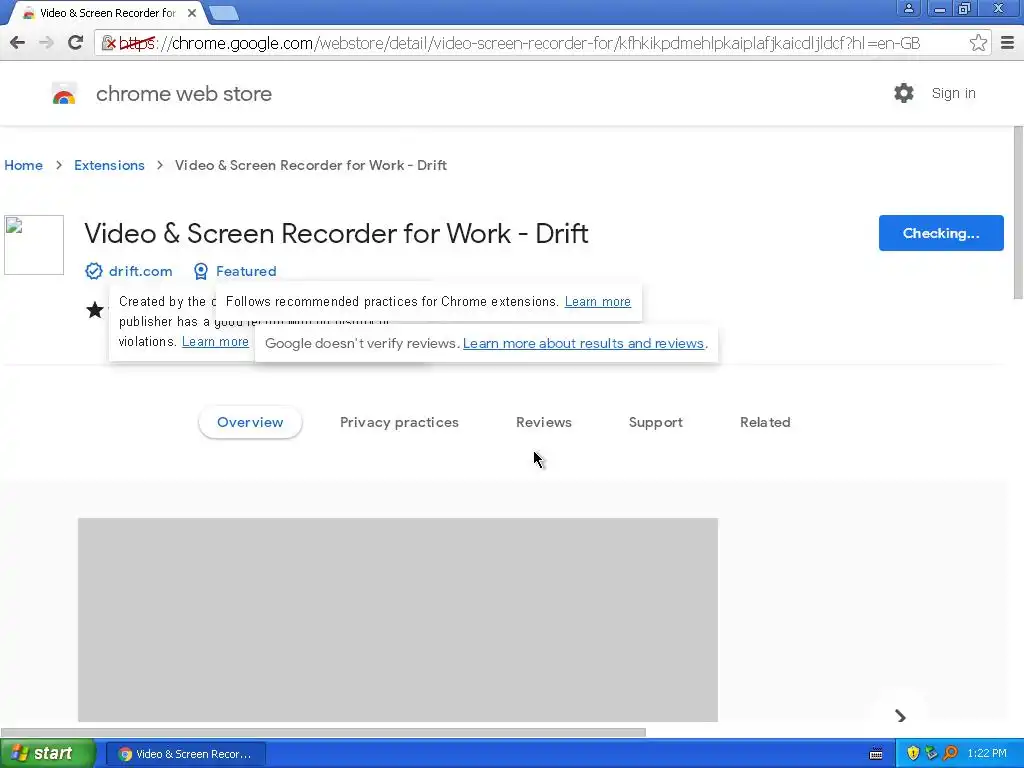Switch to the Reviews tab
The image size is (1024, 768).
(543, 423)
